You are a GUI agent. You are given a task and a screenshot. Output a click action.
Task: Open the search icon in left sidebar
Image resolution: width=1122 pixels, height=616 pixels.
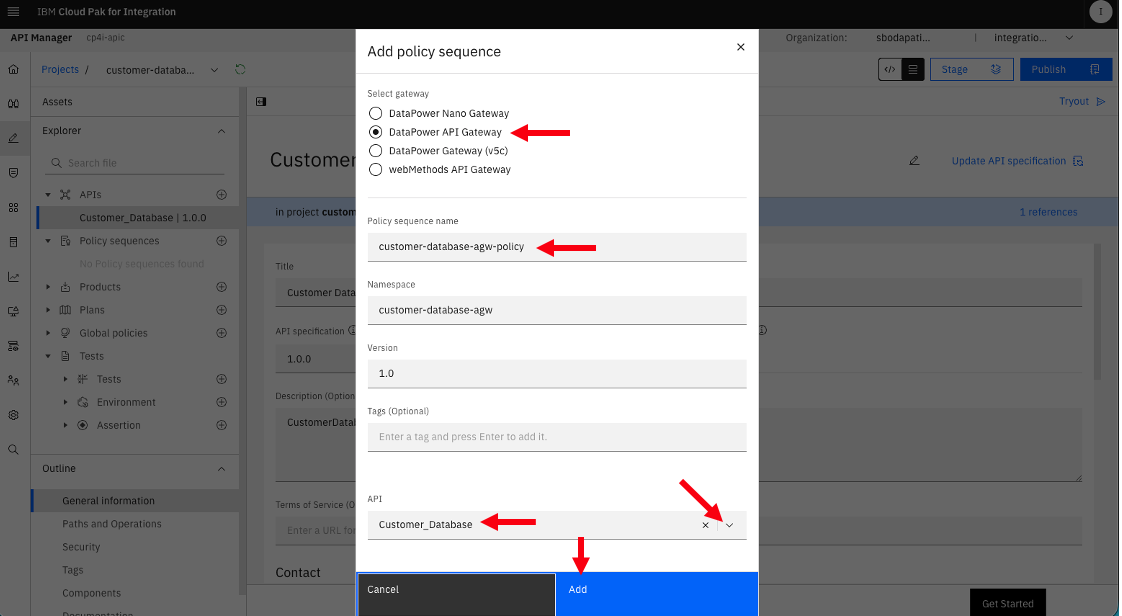click(x=14, y=449)
